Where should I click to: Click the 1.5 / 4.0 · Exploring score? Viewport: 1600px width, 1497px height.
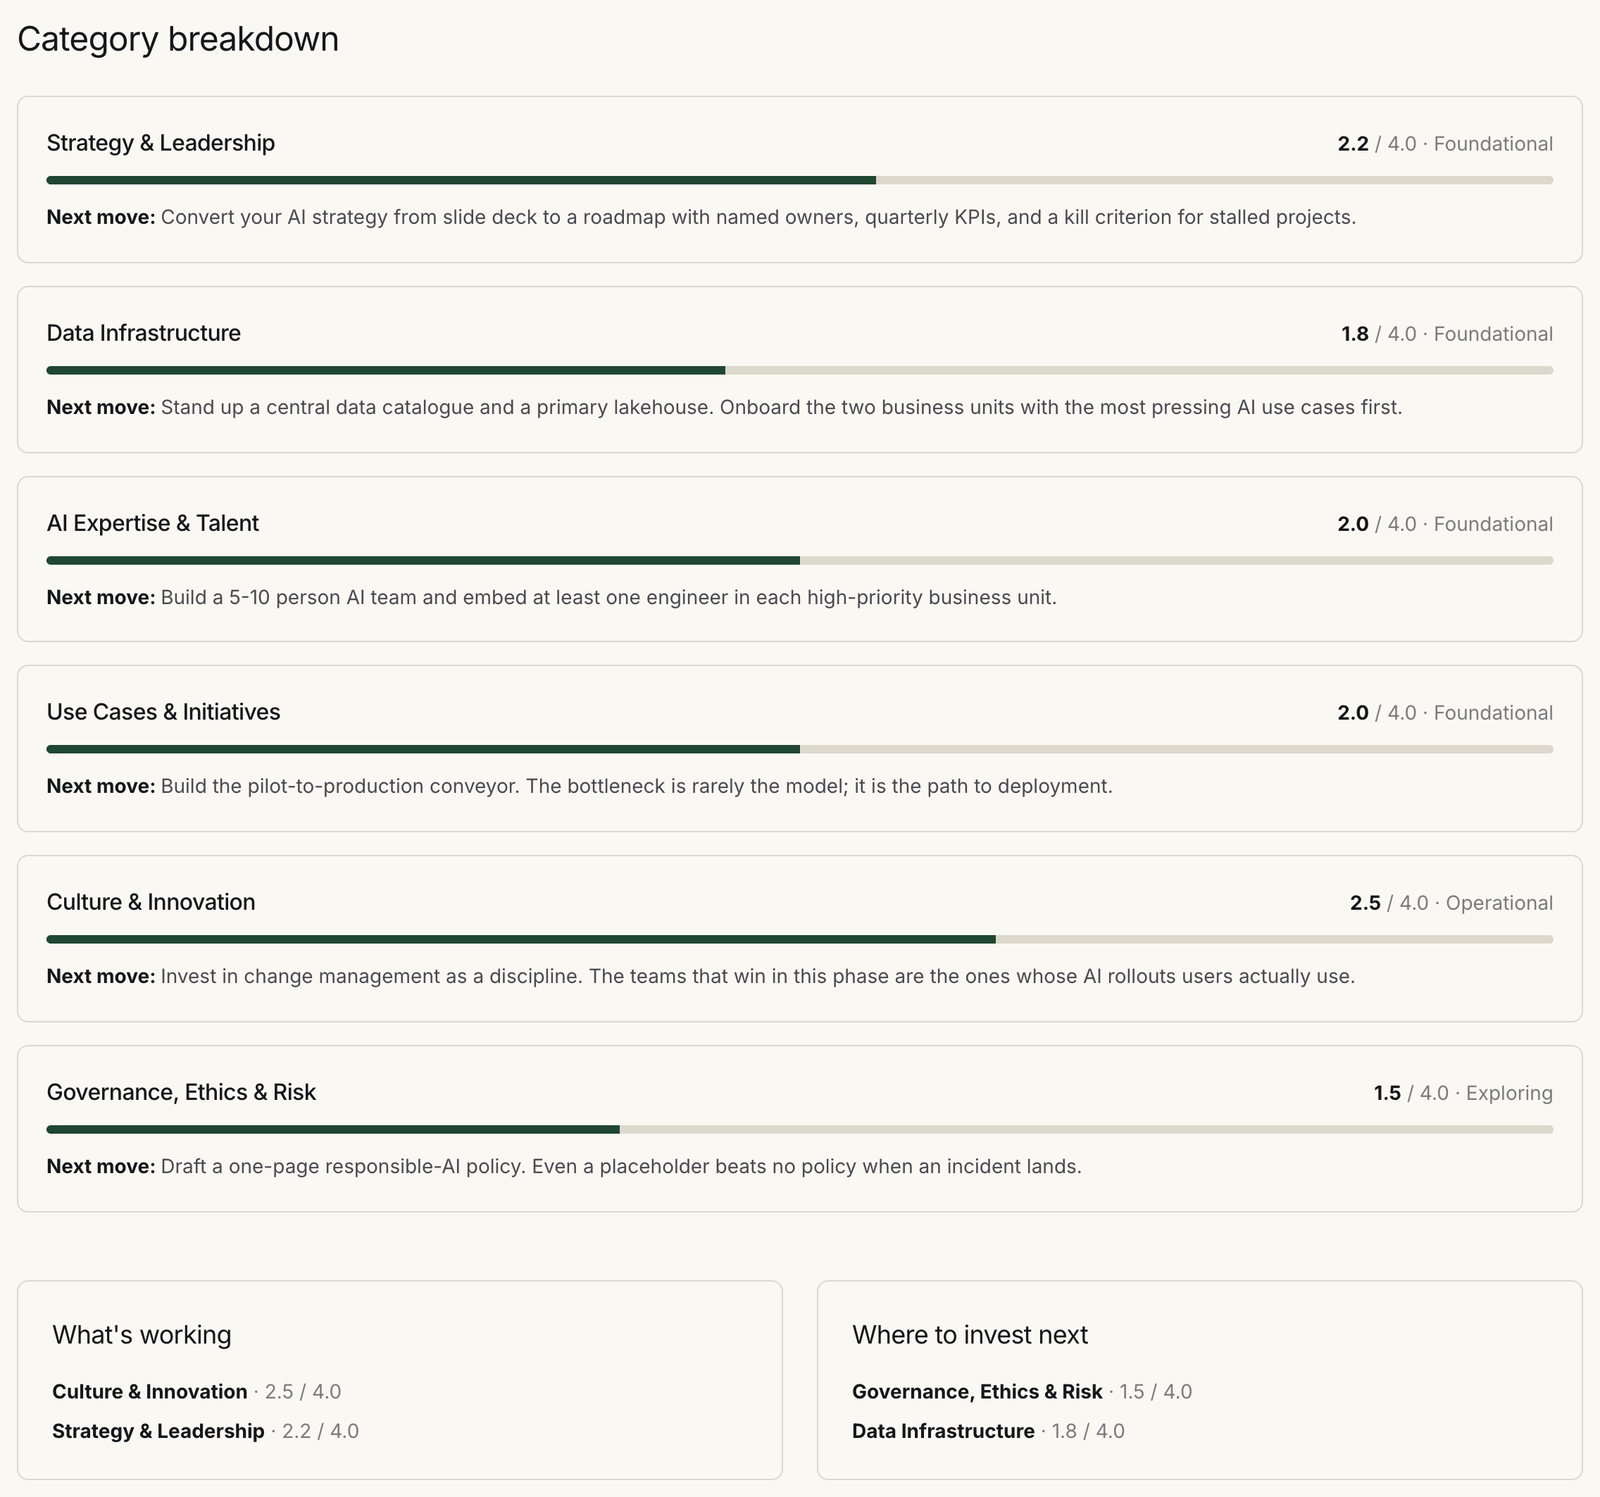click(x=1463, y=1093)
